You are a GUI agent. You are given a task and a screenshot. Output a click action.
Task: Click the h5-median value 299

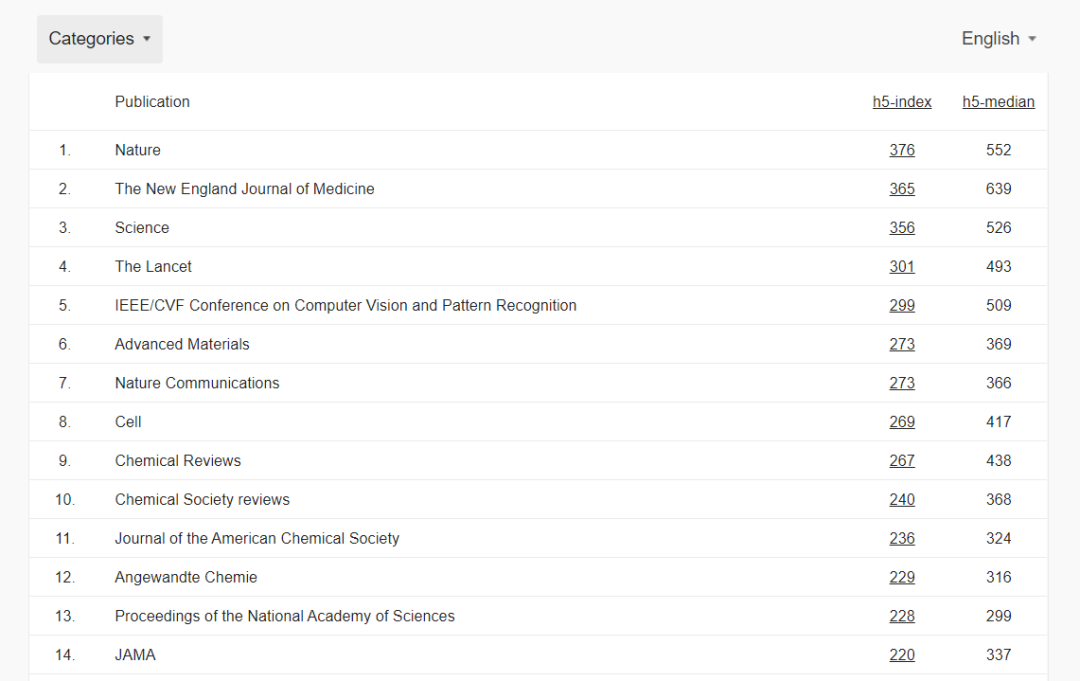(x=998, y=616)
